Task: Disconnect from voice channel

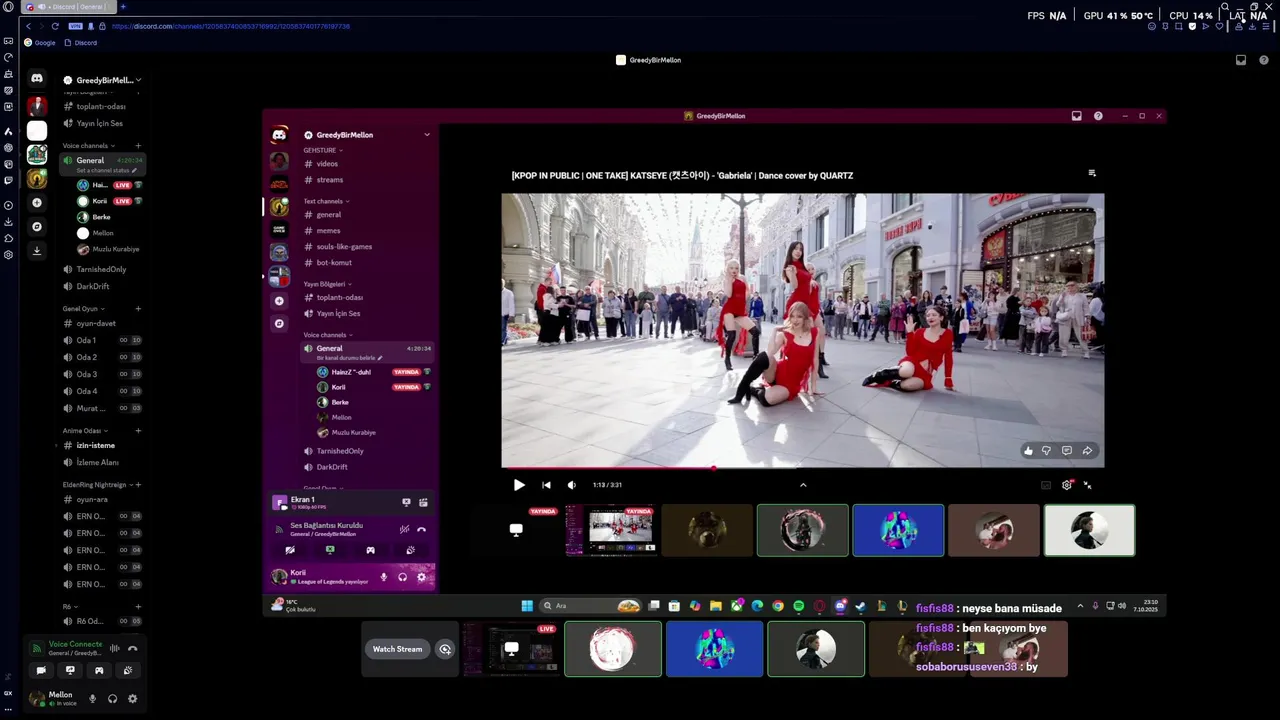Action: pos(132,648)
